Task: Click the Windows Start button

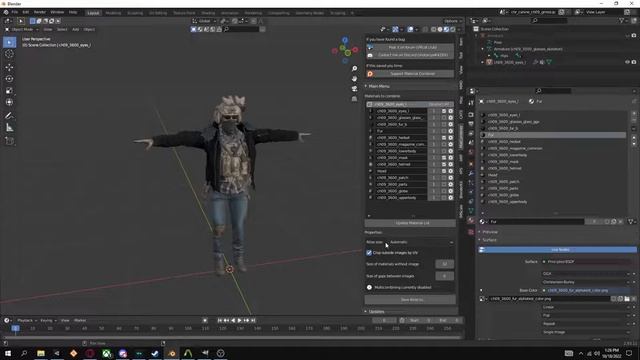Action: (x=8, y=353)
